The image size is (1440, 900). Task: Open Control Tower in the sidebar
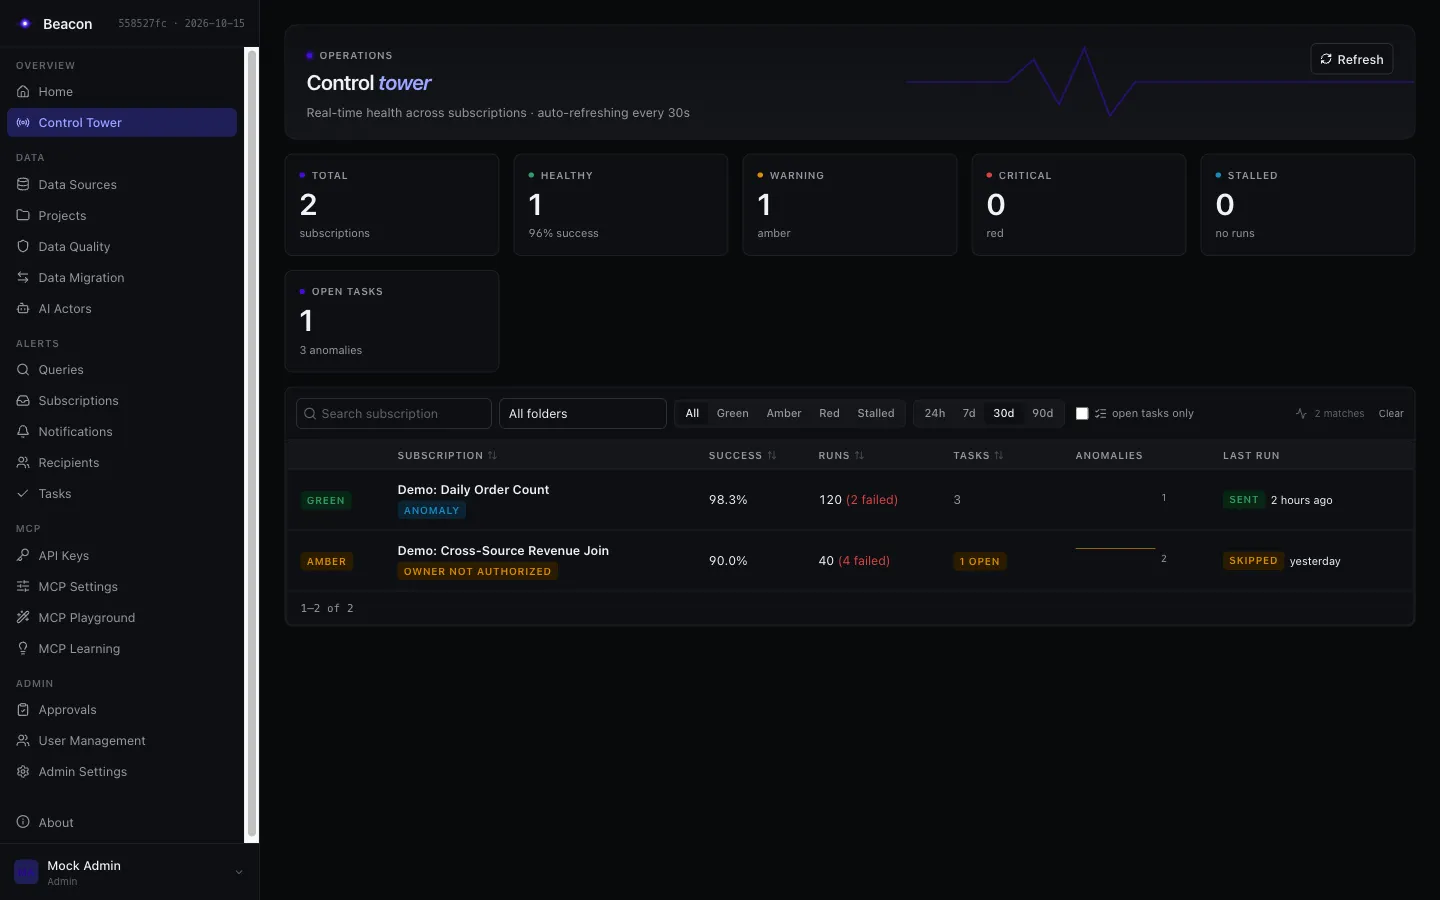122,123
